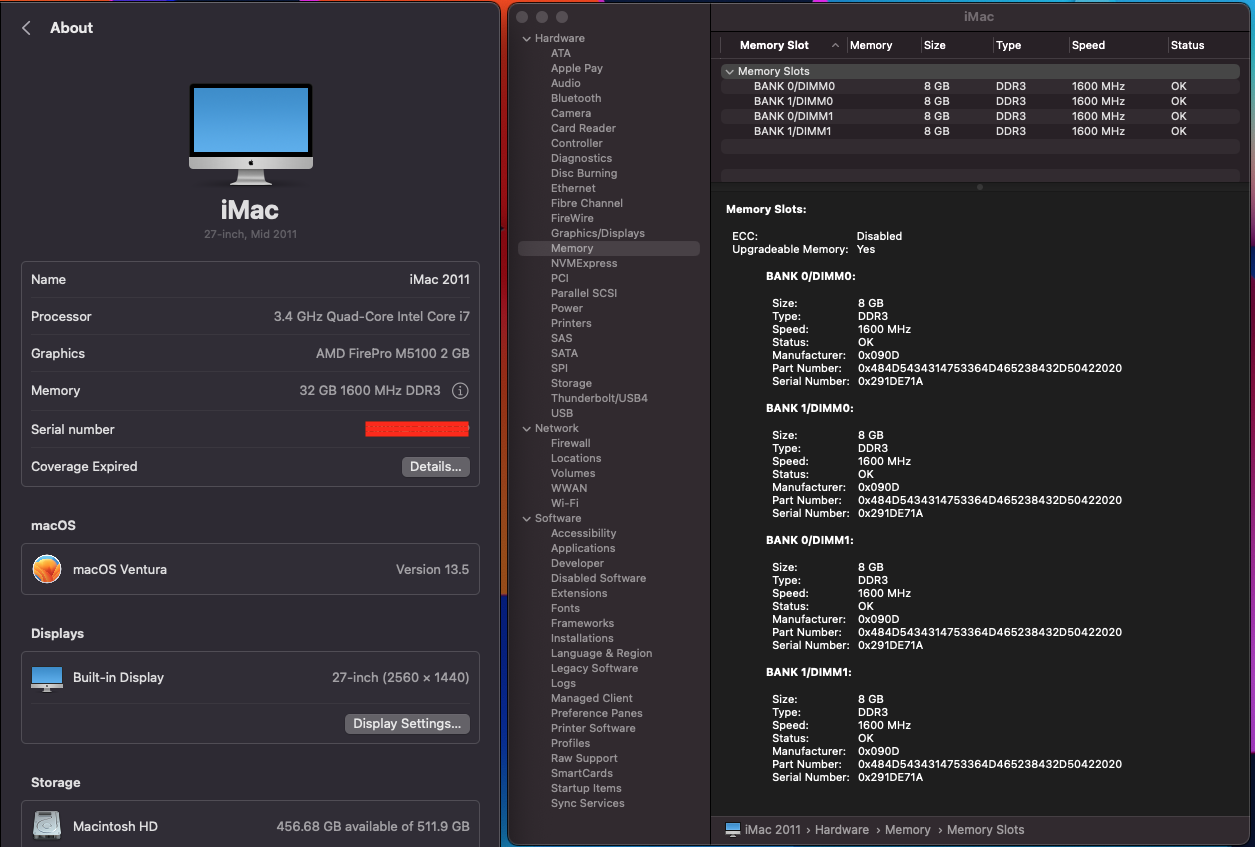Select ATA in Hardware list
This screenshot has width=1255, height=847.
pos(561,54)
